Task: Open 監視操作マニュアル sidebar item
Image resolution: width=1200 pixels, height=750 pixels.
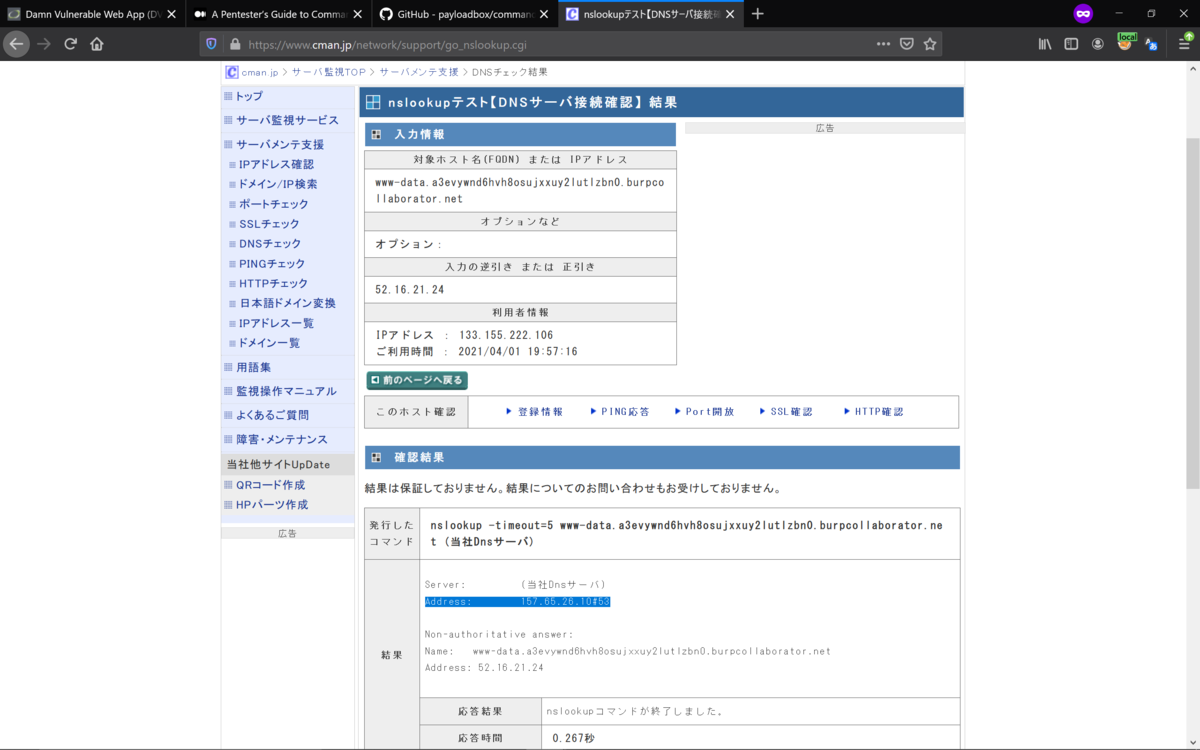Action: click(285, 391)
